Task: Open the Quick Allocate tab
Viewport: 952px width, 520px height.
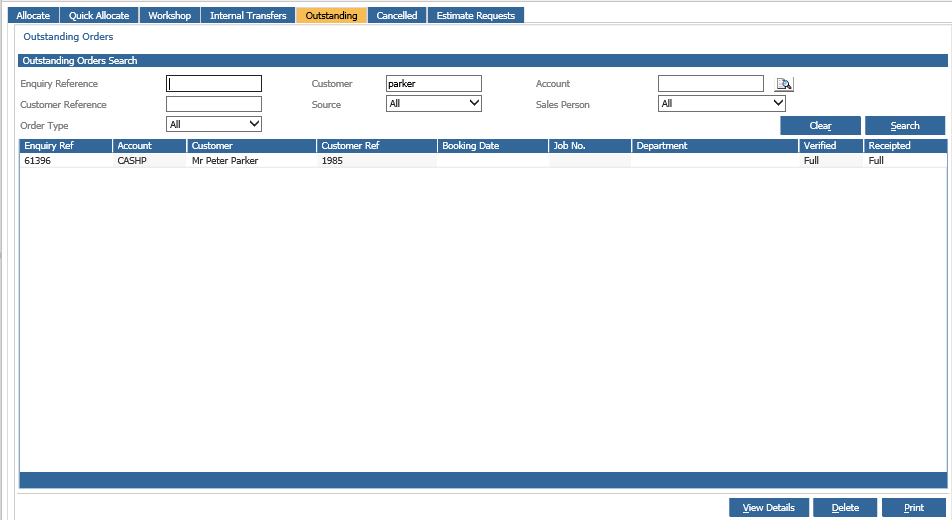Action: [x=99, y=15]
